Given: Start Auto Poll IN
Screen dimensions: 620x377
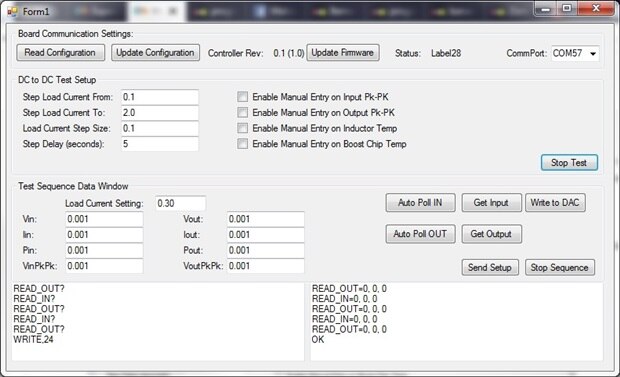Looking at the screenshot, I should click(x=420, y=203).
